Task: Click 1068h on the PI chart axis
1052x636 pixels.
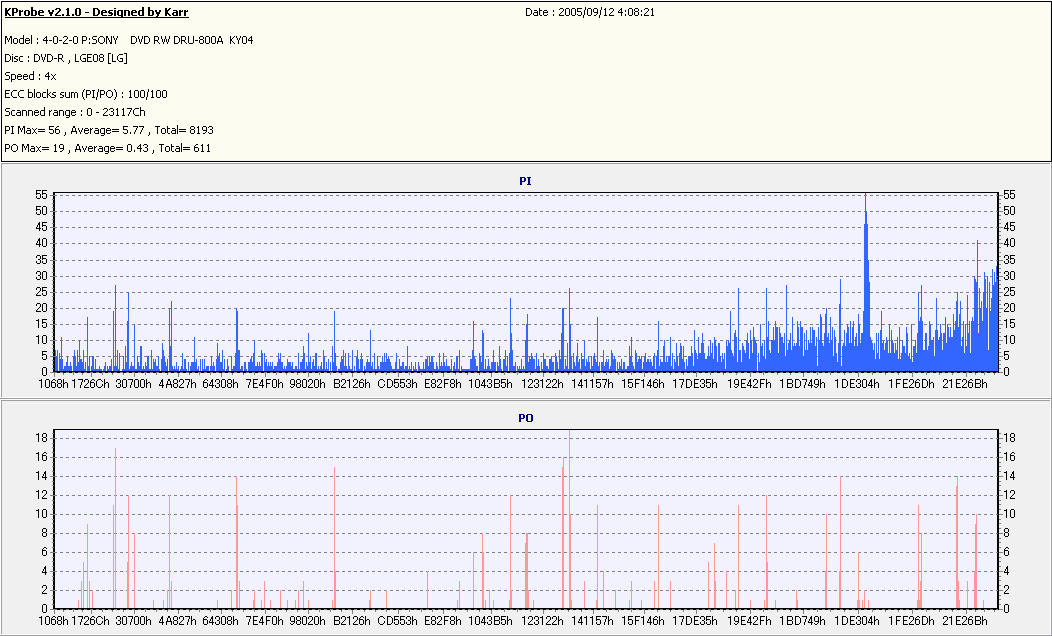Action: [x=53, y=384]
